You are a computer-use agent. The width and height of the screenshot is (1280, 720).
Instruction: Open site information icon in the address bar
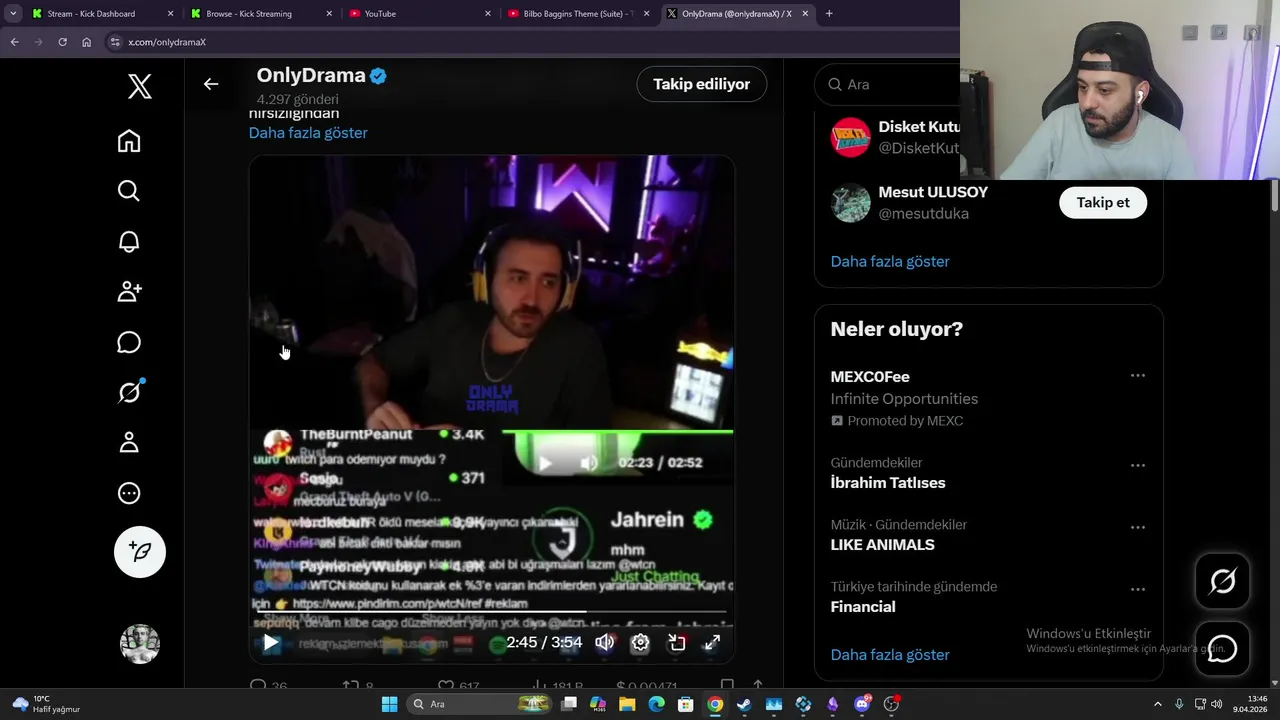coord(116,42)
